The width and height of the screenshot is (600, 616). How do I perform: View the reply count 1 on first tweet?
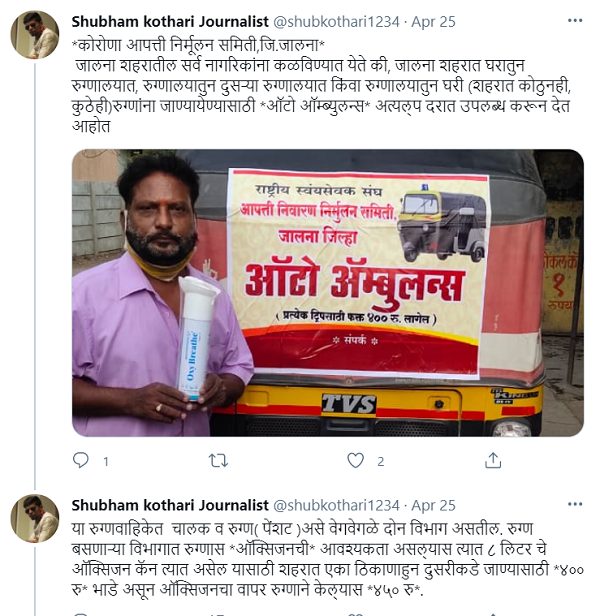click(x=106, y=461)
